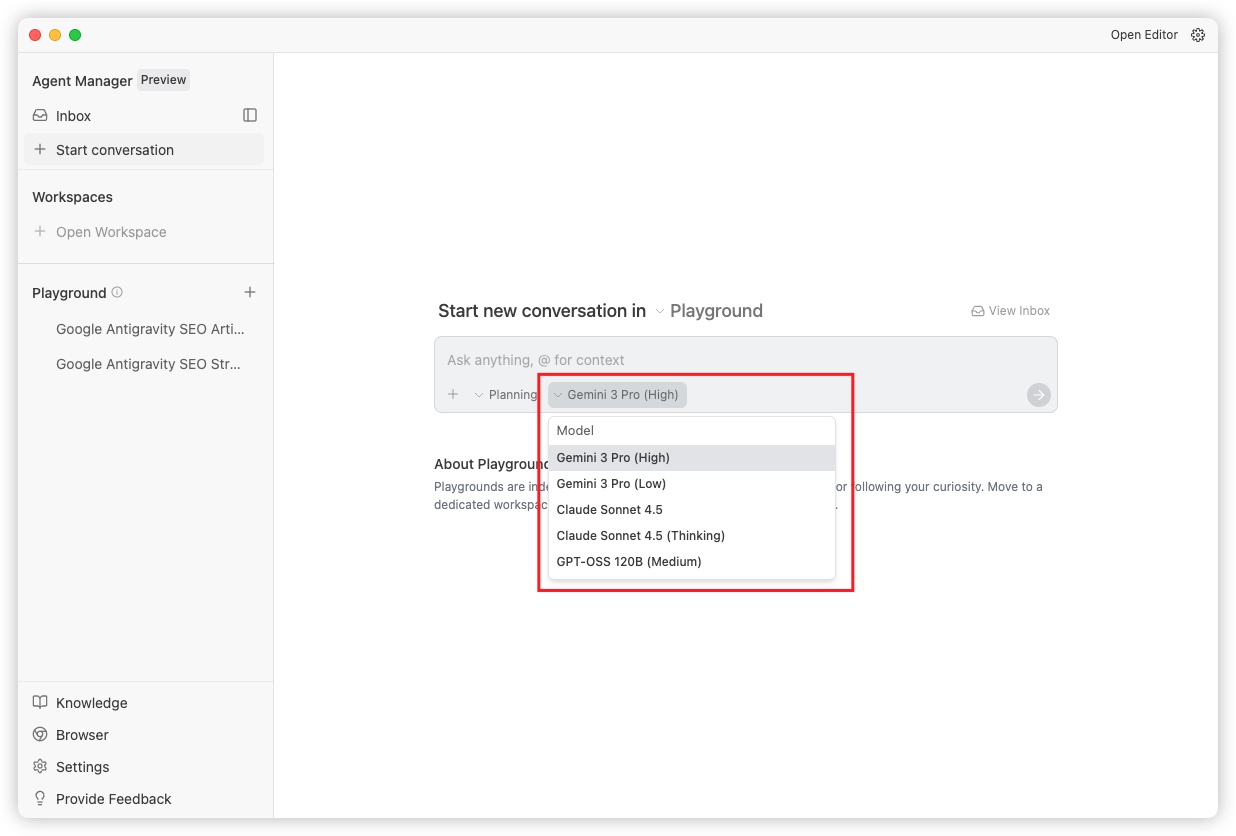Click Provide Feedback in the sidebar

113,799
